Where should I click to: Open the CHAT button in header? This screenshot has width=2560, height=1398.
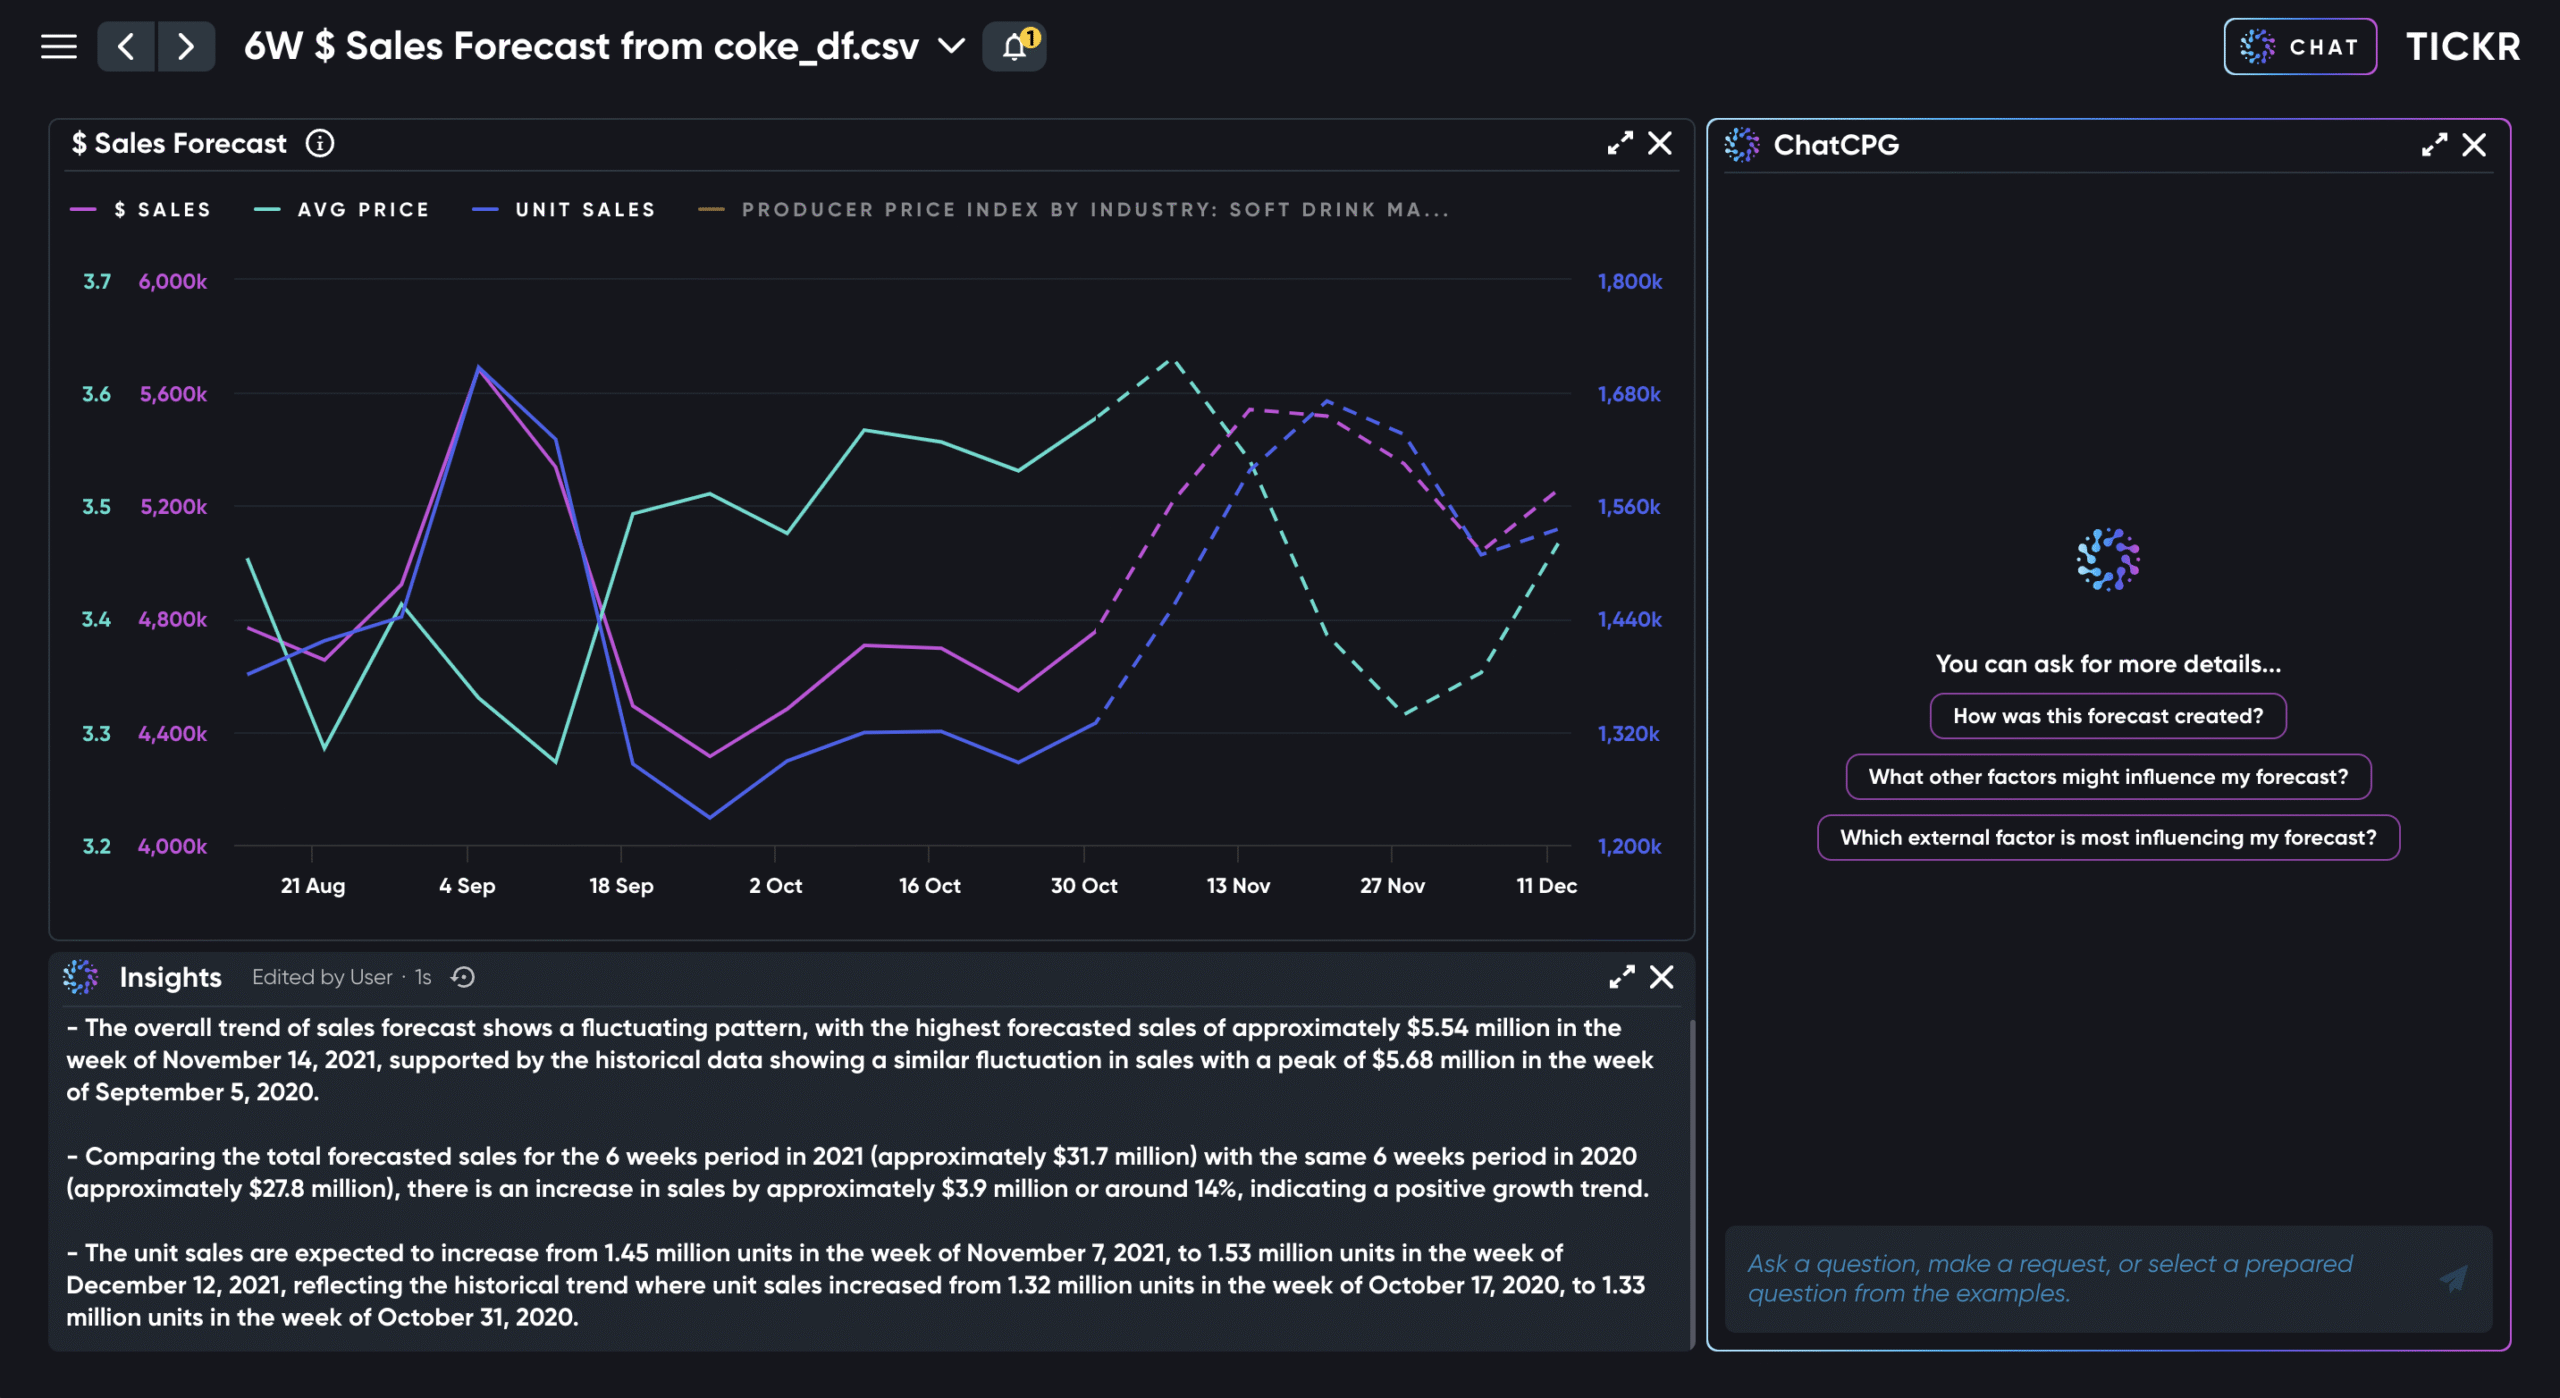tap(2300, 46)
